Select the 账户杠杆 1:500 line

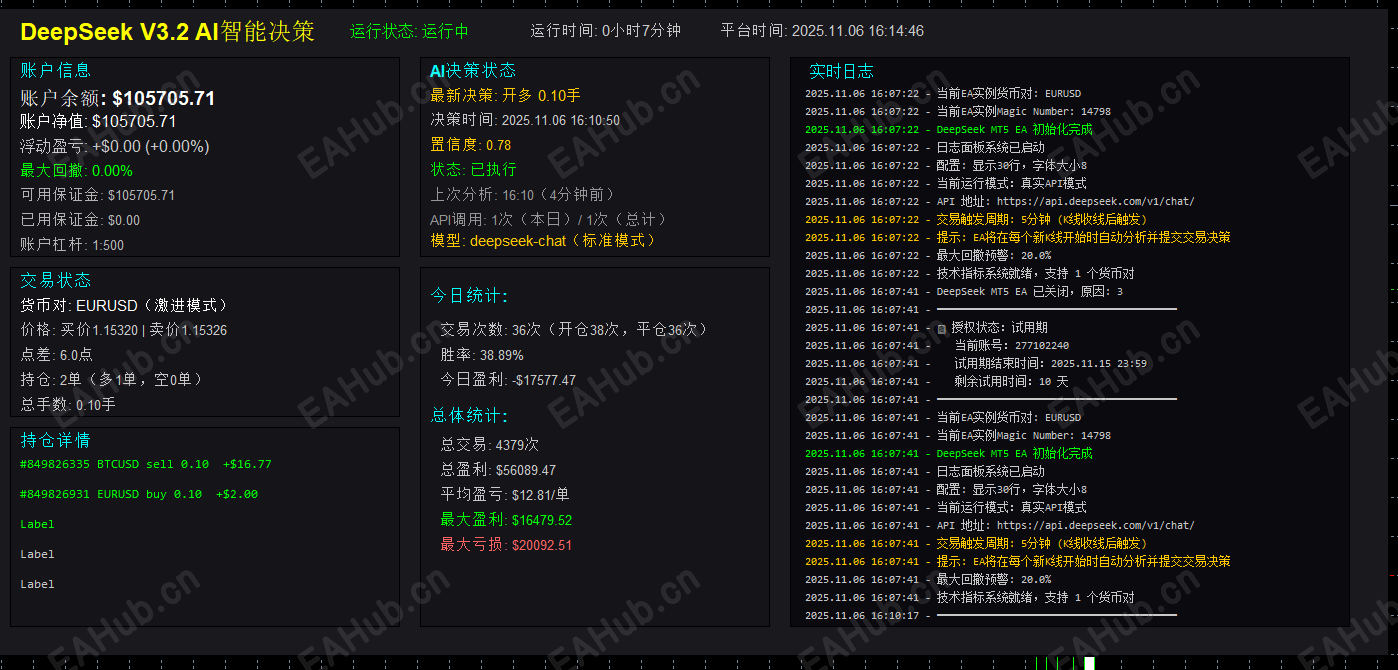pyautogui.click(x=72, y=244)
